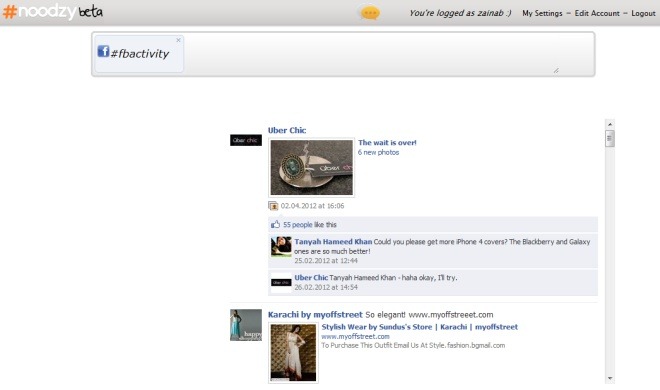Screen dimensions: 660x390
Task: Open 'Stylish Wear by Sundus's Store' link
Action: point(420,327)
